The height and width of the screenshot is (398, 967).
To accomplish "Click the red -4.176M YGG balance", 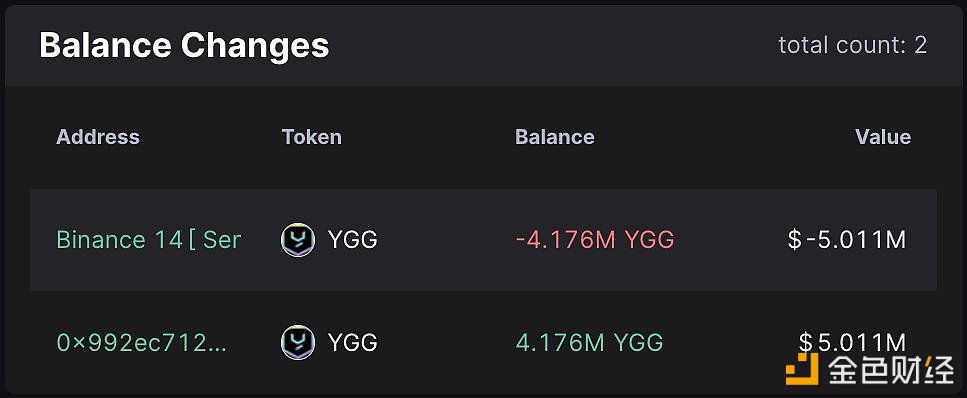I will click(x=595, y=239).
